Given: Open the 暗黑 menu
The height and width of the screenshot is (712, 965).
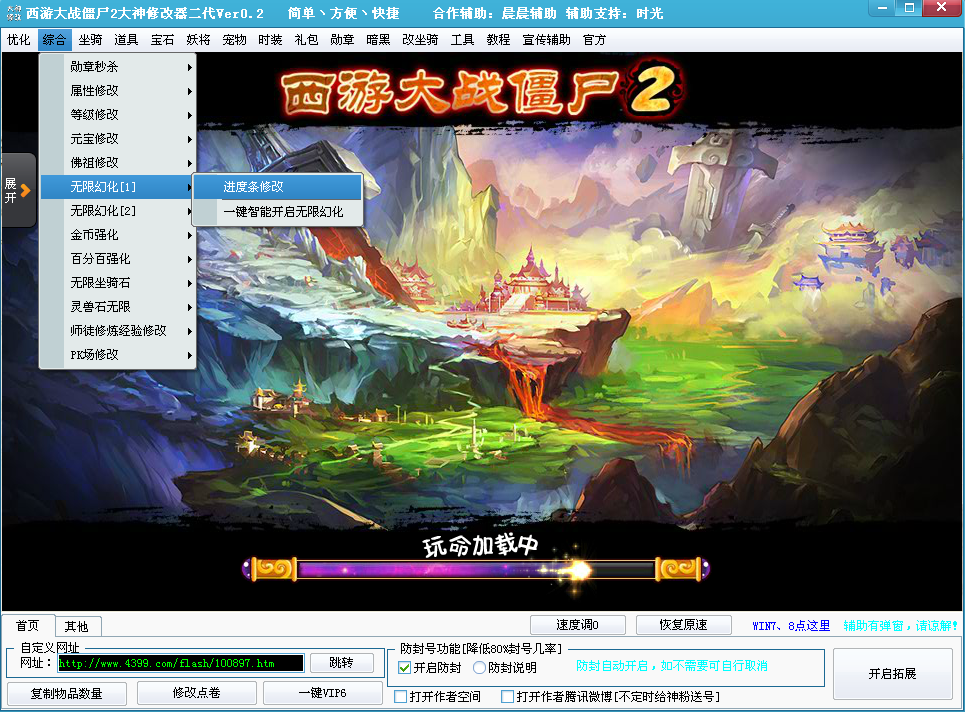Looking at the screenshot, I should click(378, 40).
